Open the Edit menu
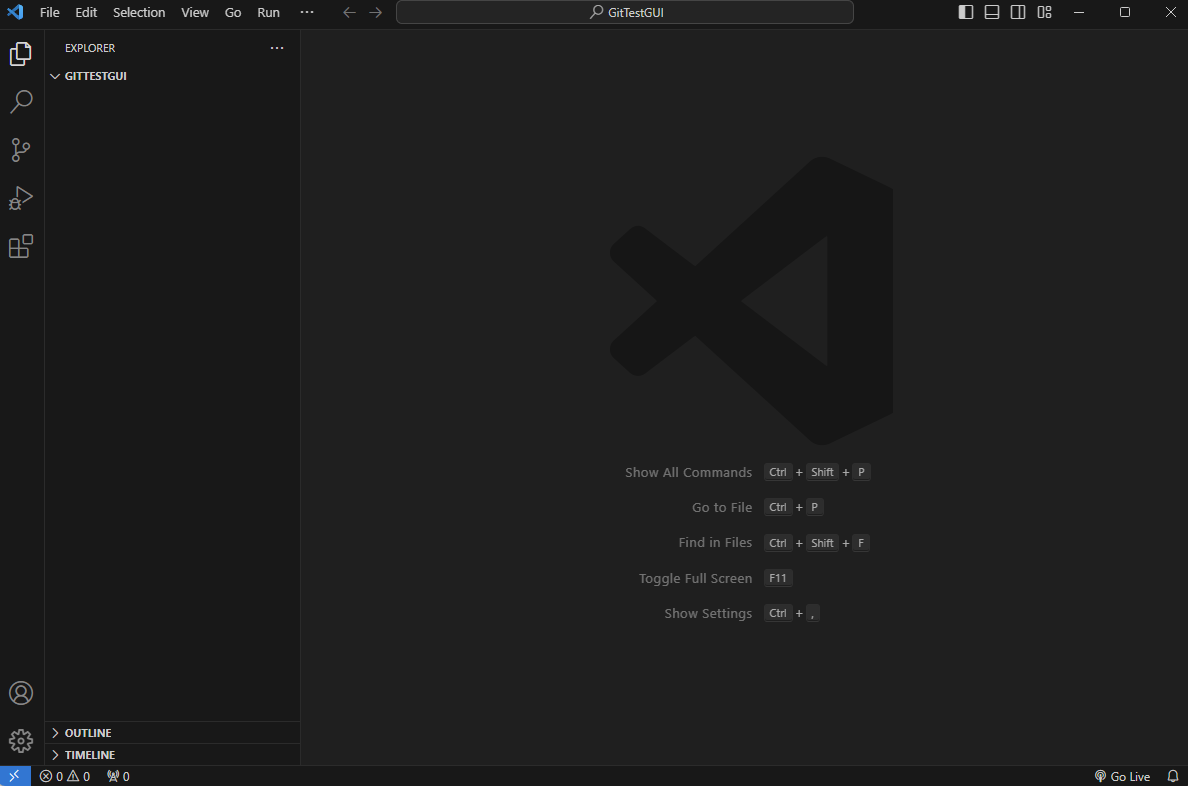This screenshot has width=1188, height=786. [x=86, y=12]
